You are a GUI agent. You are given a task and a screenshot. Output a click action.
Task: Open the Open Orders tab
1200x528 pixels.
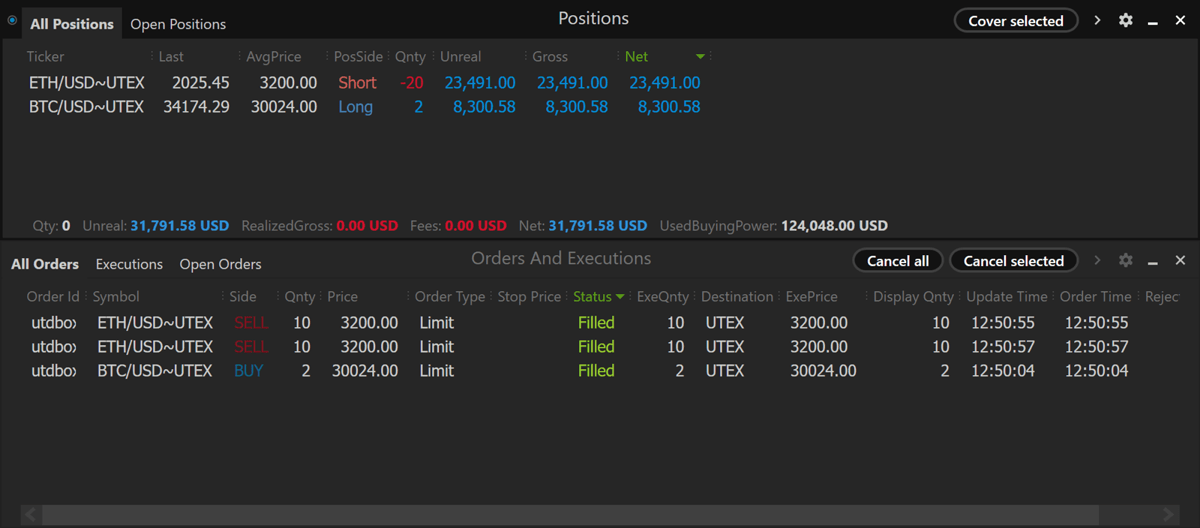[x=220, y=264]
